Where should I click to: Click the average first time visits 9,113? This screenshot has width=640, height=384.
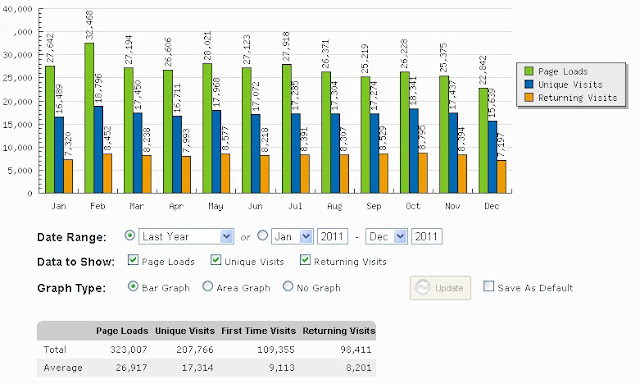(x=282, y=368)
